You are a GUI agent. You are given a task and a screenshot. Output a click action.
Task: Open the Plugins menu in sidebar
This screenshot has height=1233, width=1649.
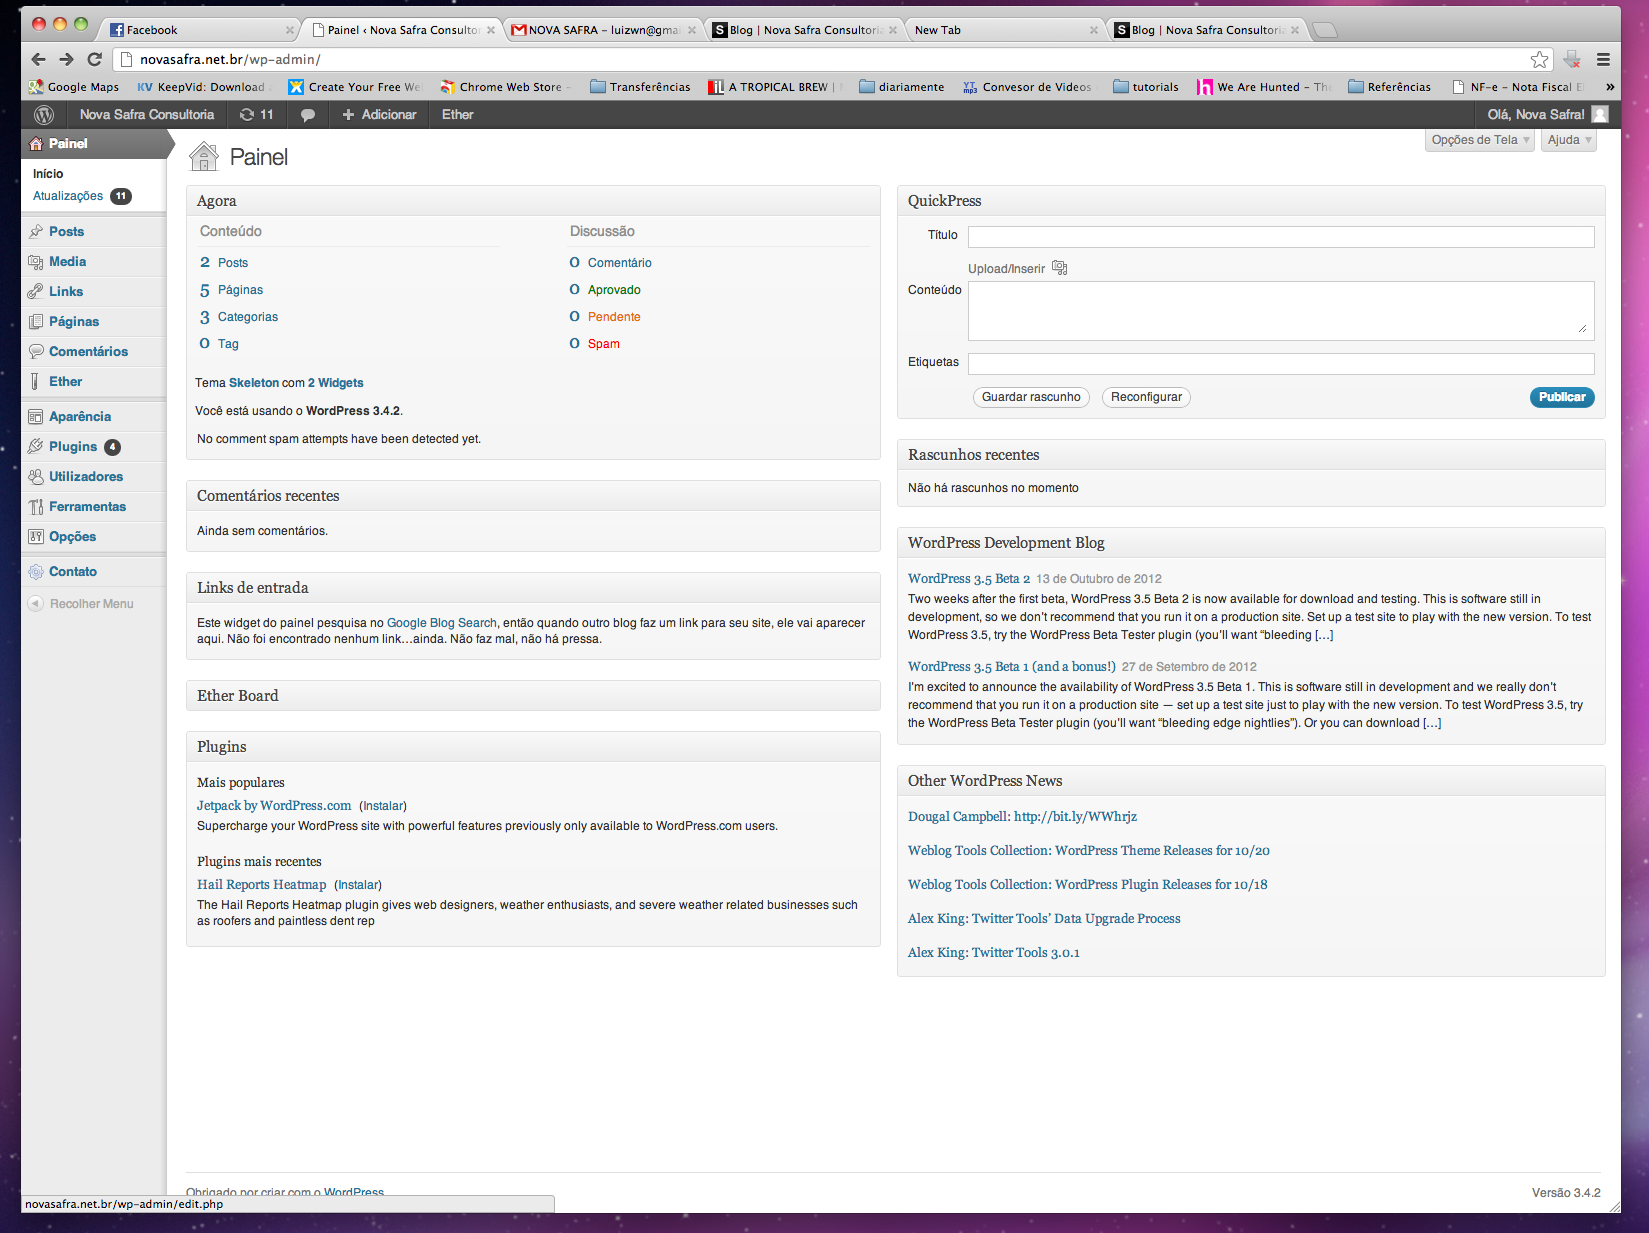(x=73, y=447)
